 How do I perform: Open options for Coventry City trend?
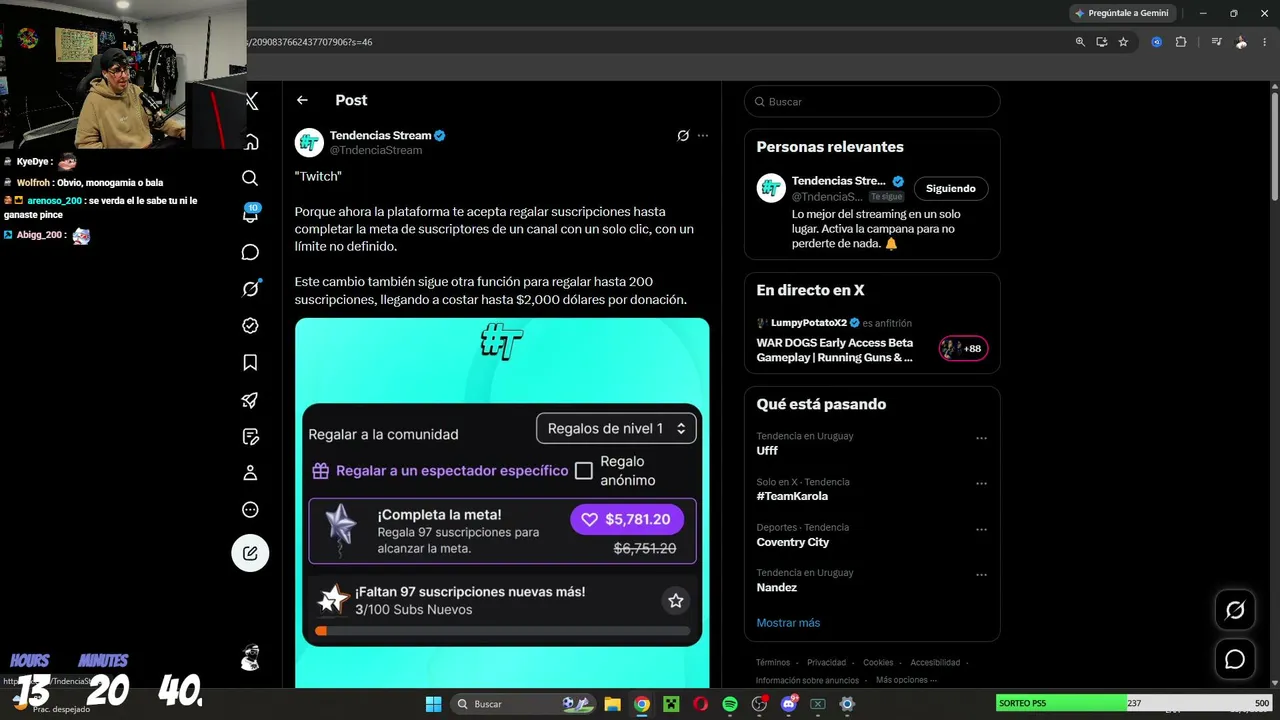pyautogui.click(x=981, y=529)
